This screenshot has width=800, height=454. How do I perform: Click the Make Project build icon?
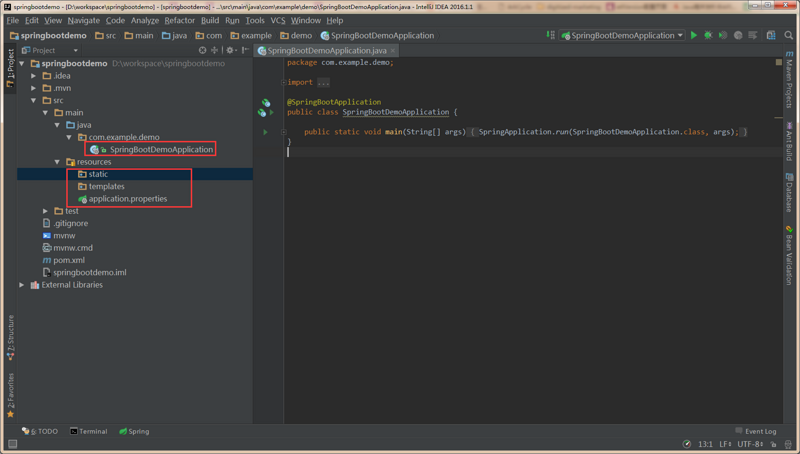[x=551, y=35]
